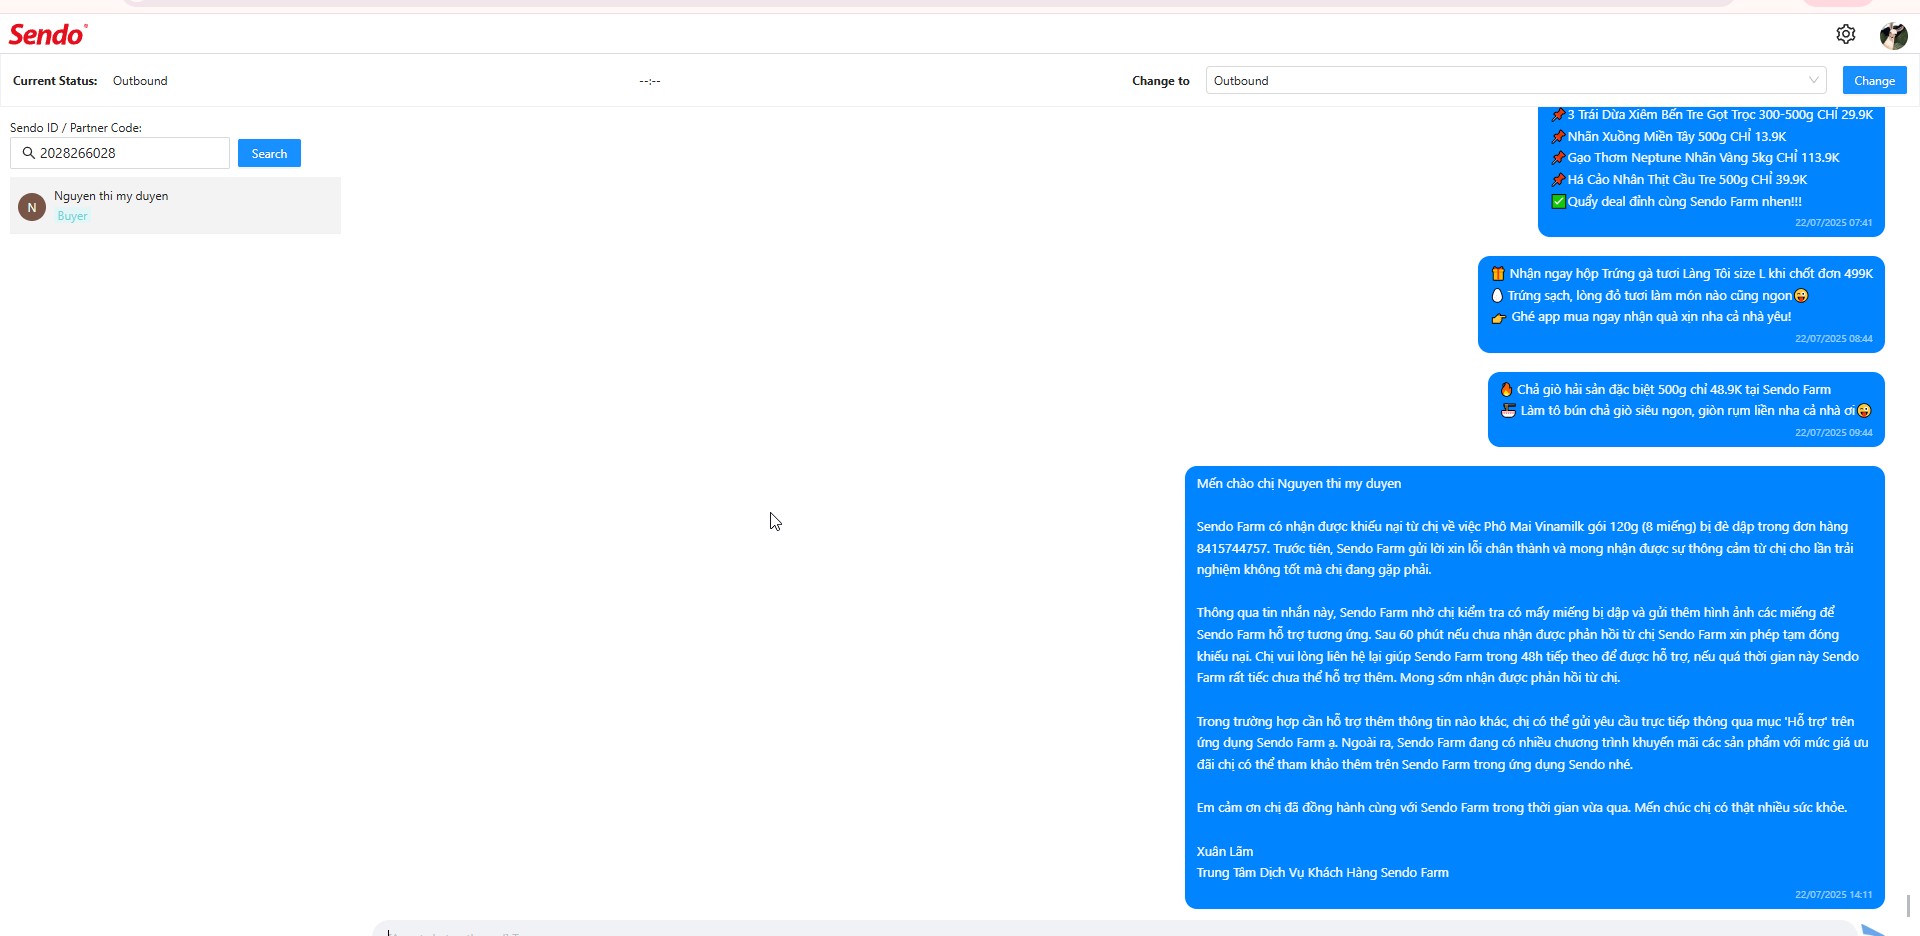Focus the message input box at bottom
1920x936 pixels.
pyautogui.click(x=1115, y=929)
